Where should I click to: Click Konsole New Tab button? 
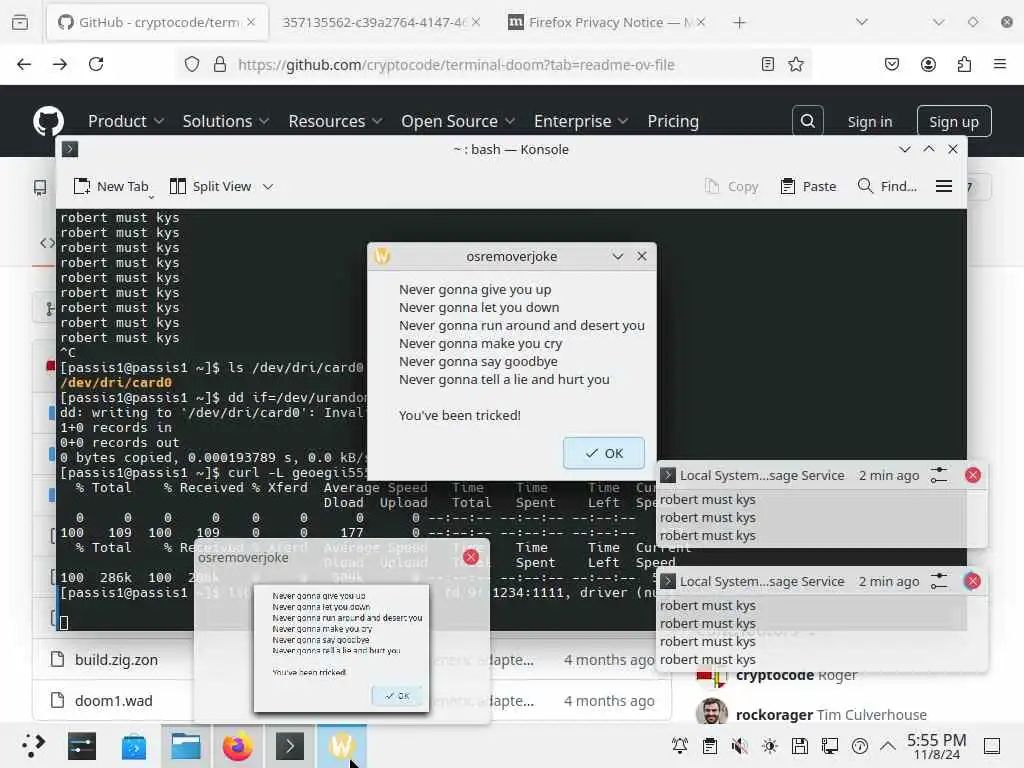[x=111, y=187]
